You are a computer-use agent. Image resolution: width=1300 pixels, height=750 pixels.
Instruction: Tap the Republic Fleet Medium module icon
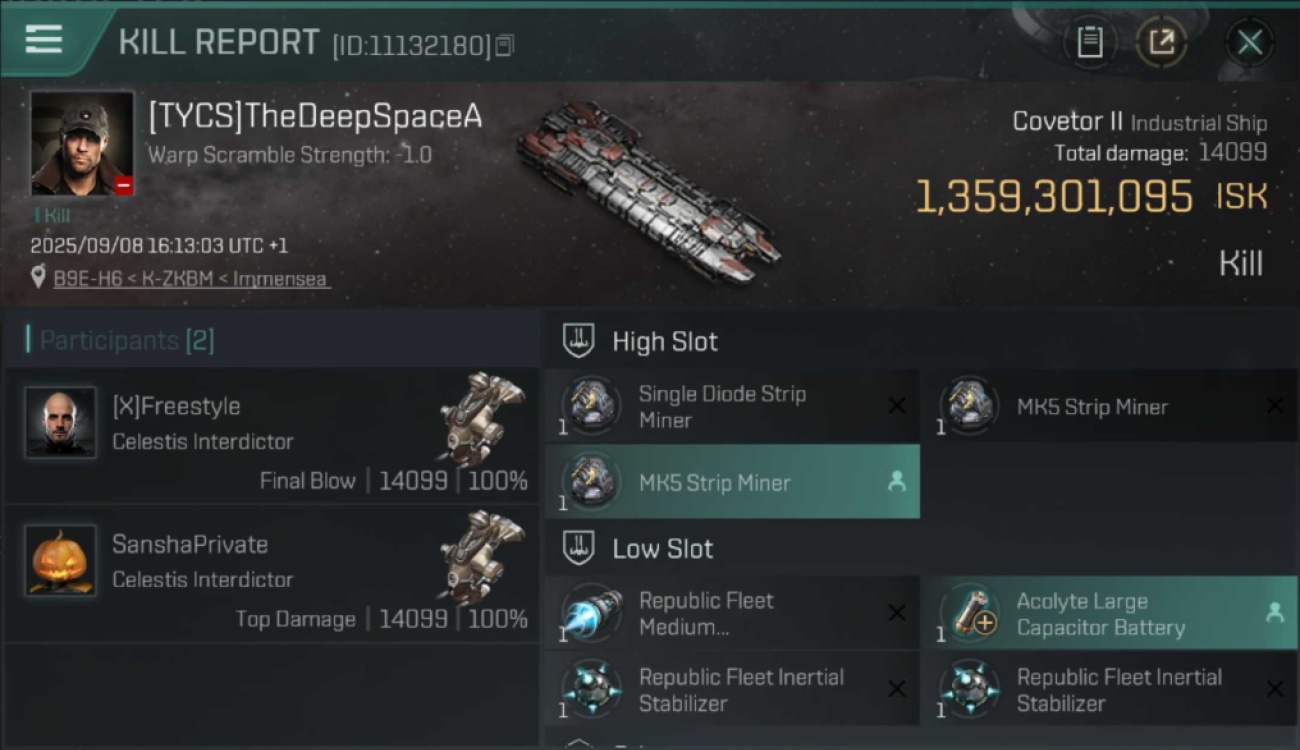[590, 613]
